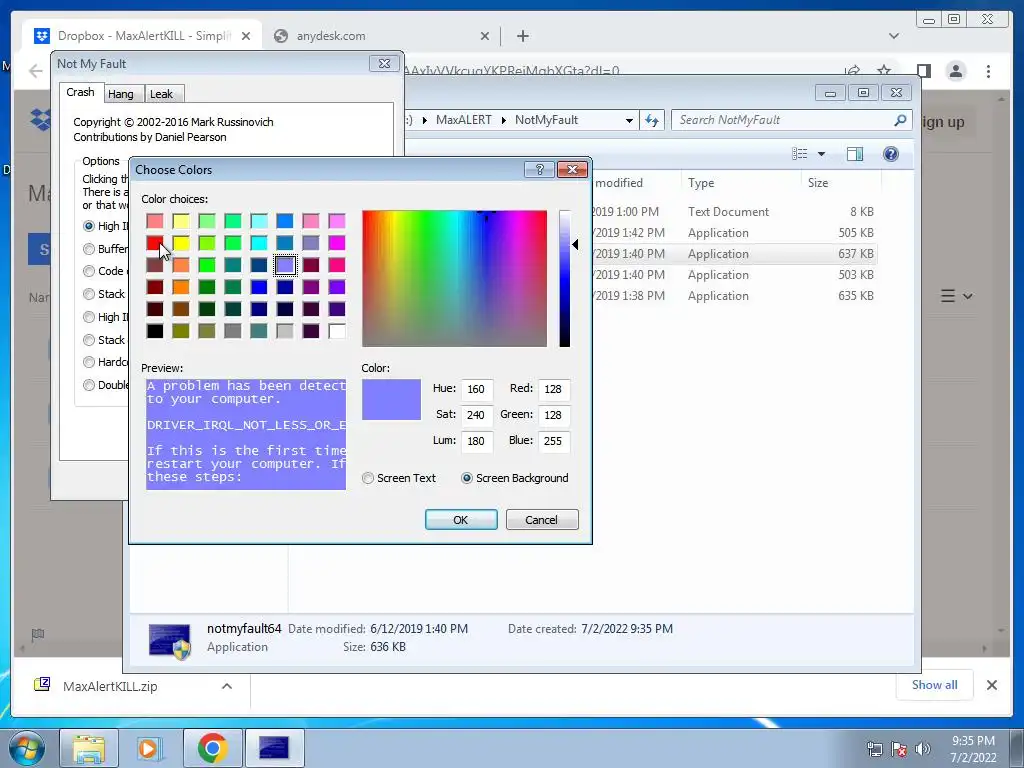The width and height of the screenshot is (1024, 768).
Task: Click the help question mark in Choose Colors
Action: pyautogui.click(x=539, y=170)
